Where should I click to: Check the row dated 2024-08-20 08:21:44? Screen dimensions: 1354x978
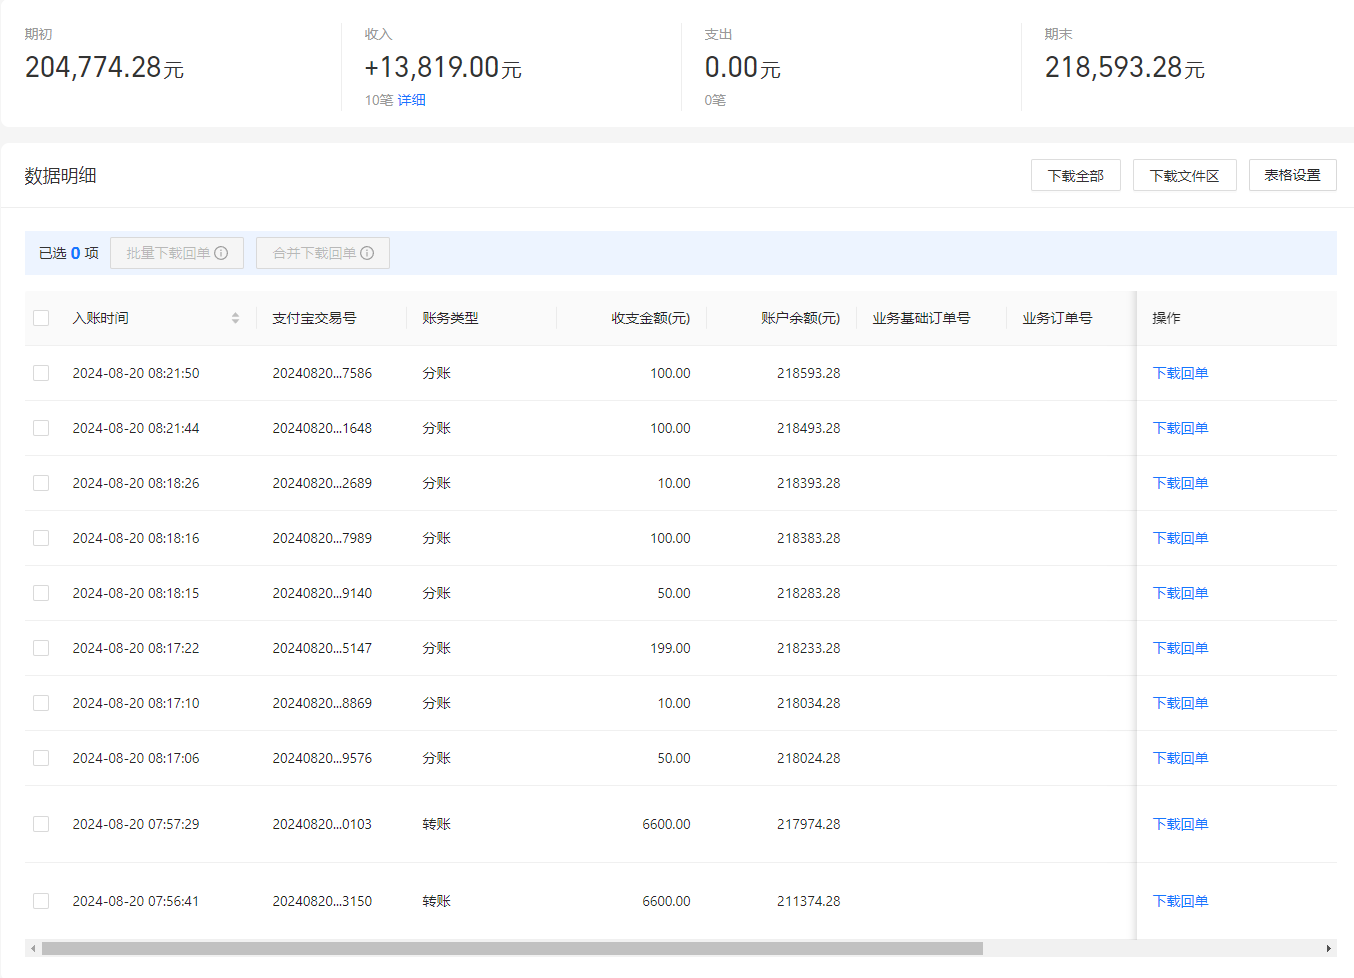click(x=41, y=428)
